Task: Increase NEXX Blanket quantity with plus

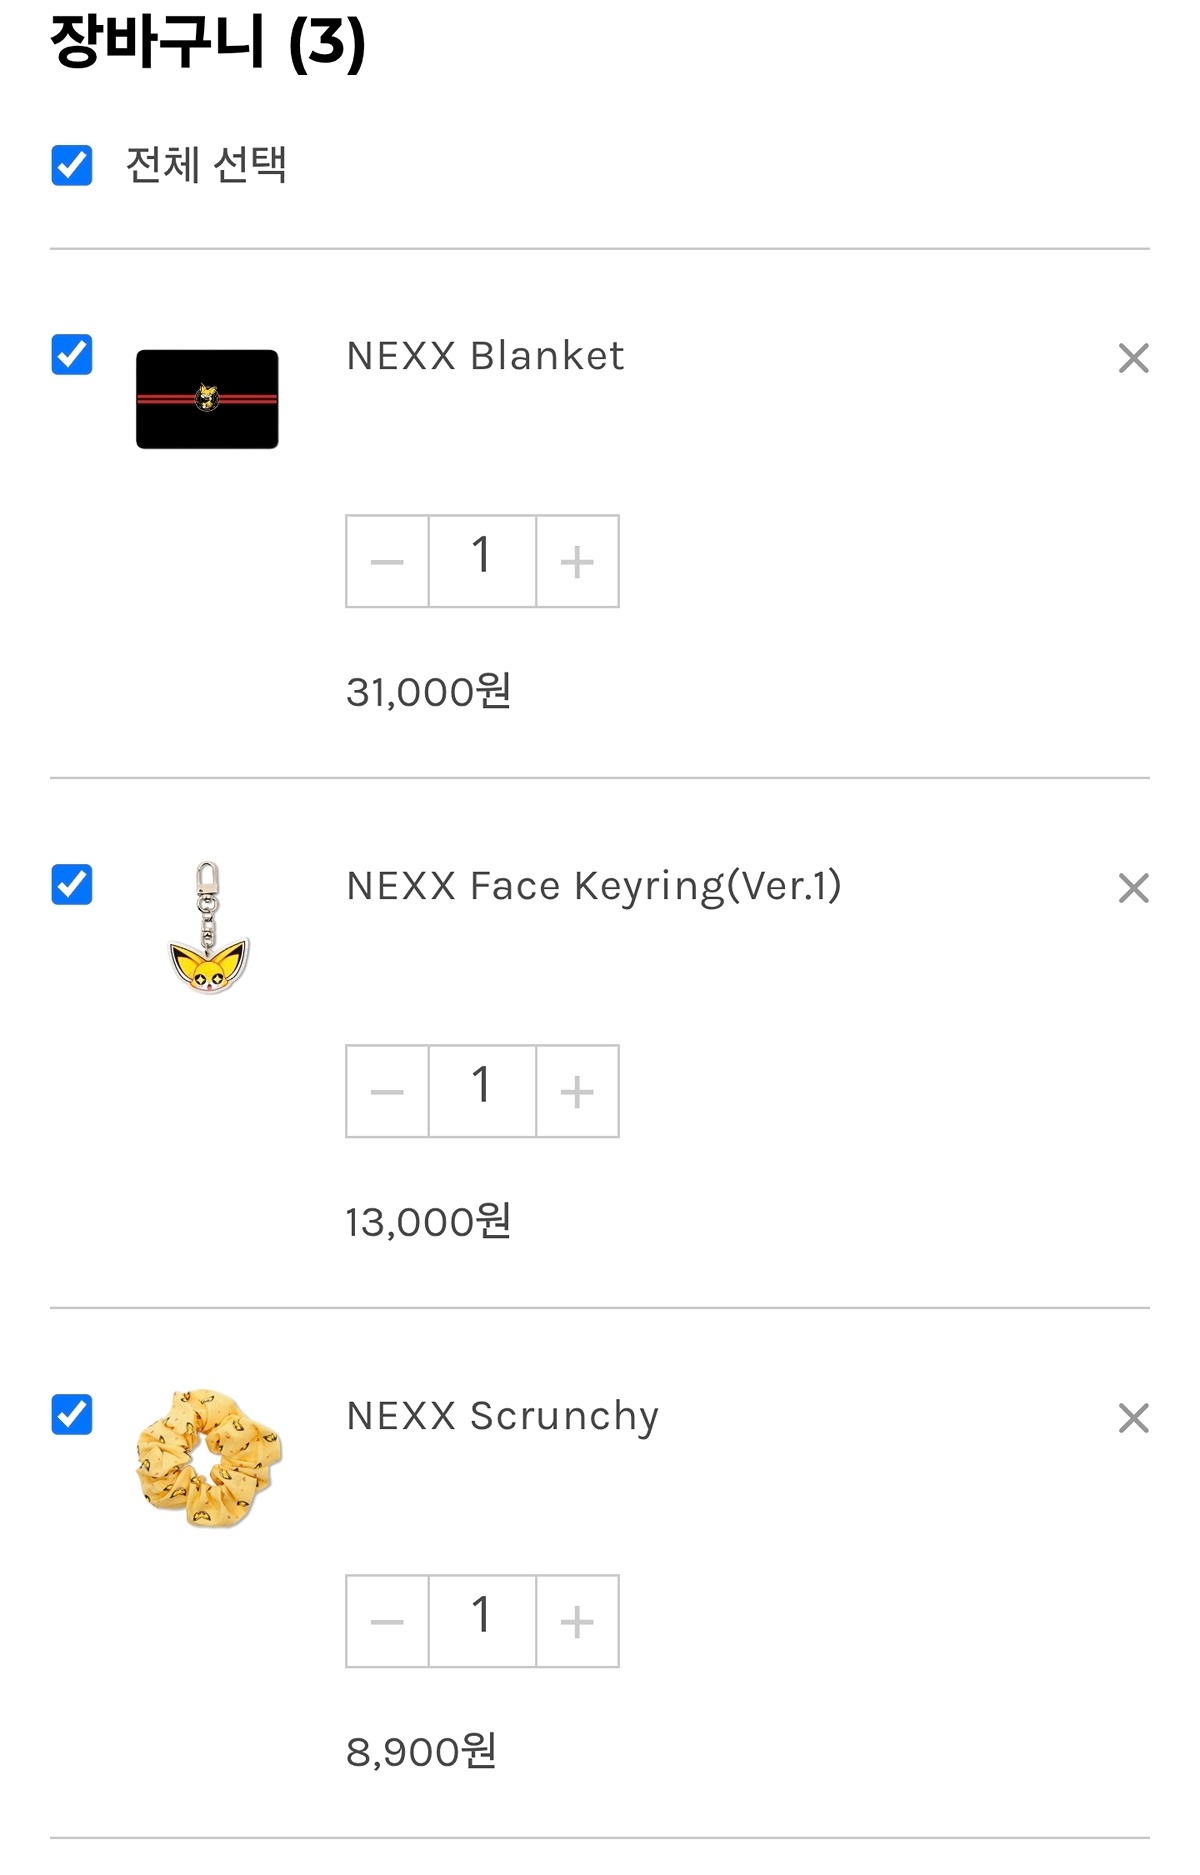Action: [577, 561]
